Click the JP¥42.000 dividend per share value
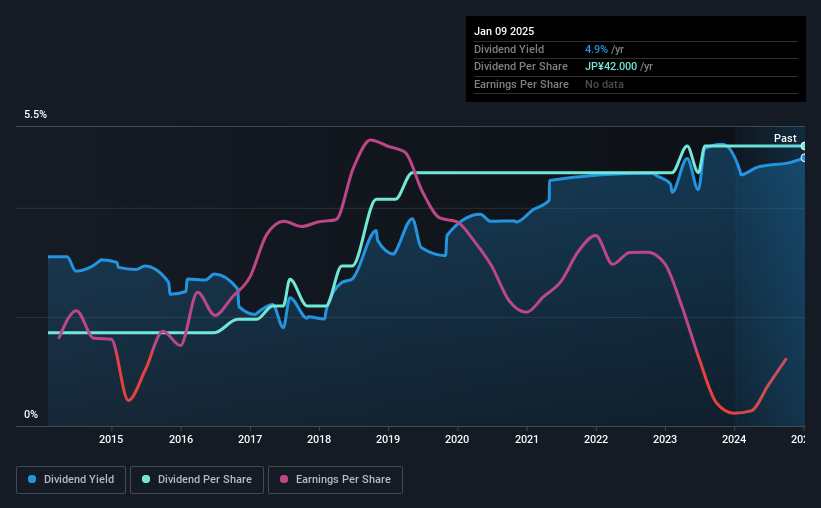The width and height of the screenshot is (821, 508). pyautogui.click(x=611, y=67)
